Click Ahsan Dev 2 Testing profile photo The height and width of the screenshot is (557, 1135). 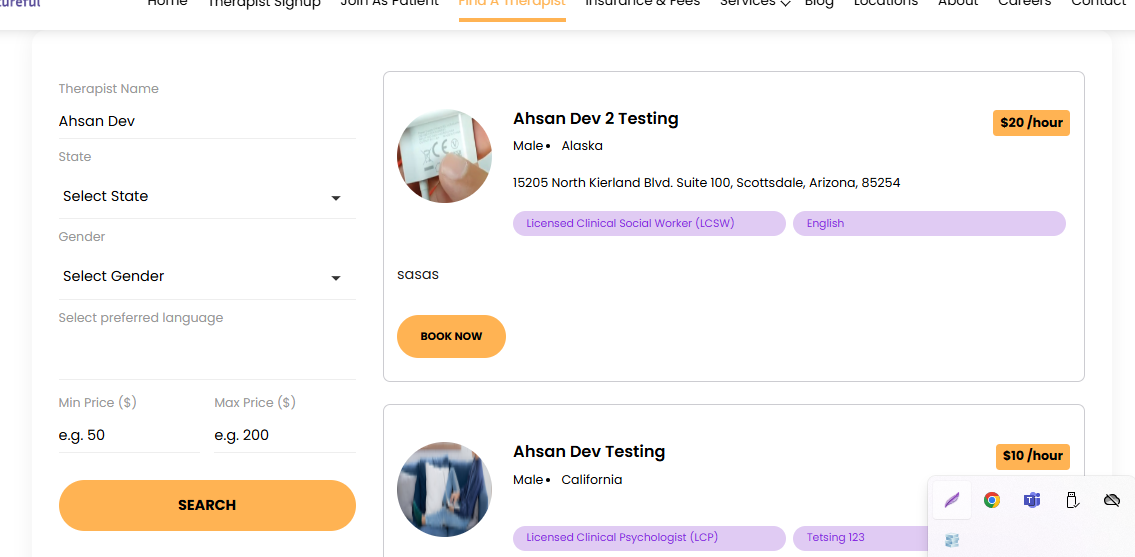point(444,156)
